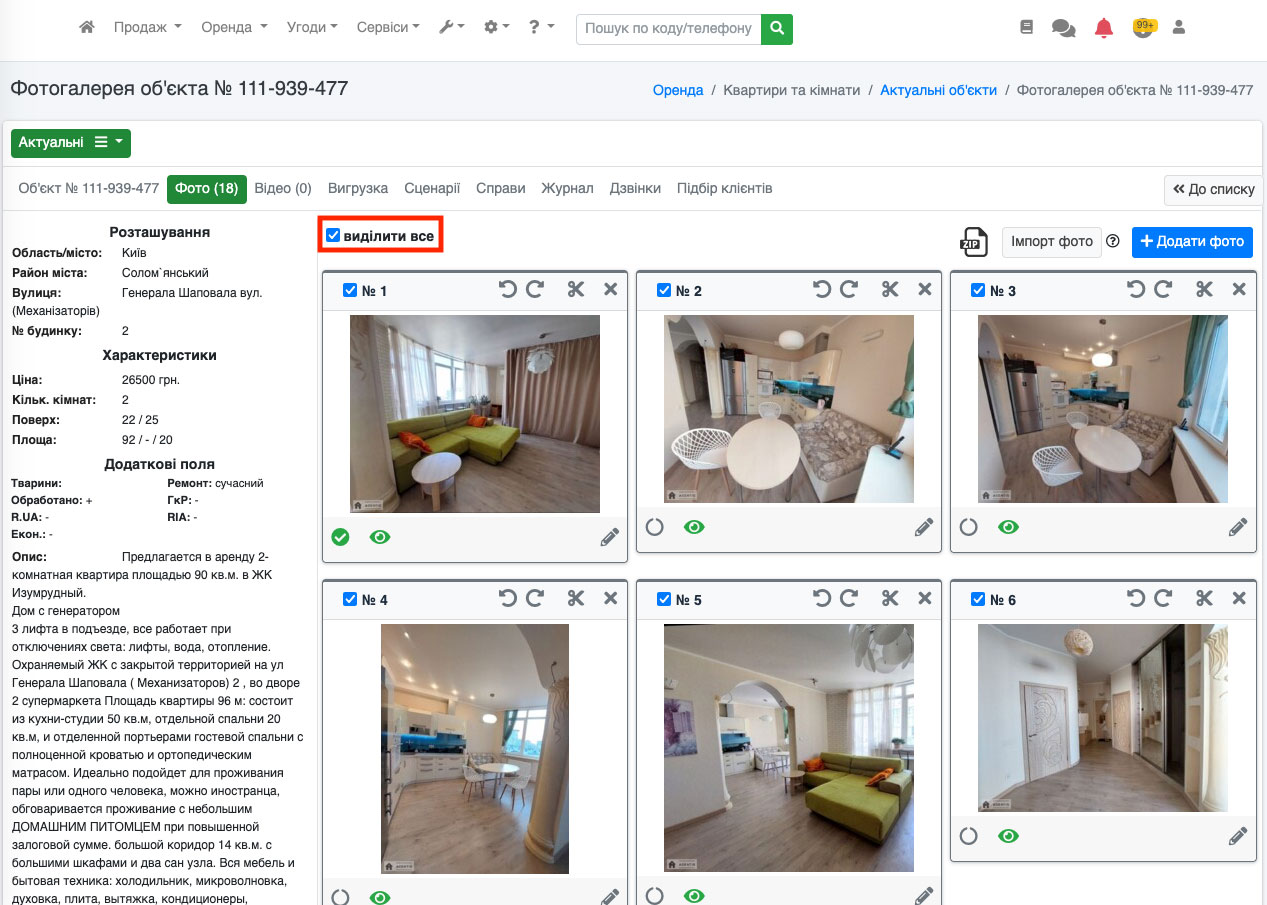1267x905 pixels.
Task: Open chat messages icon
Action: (1063, 28)
